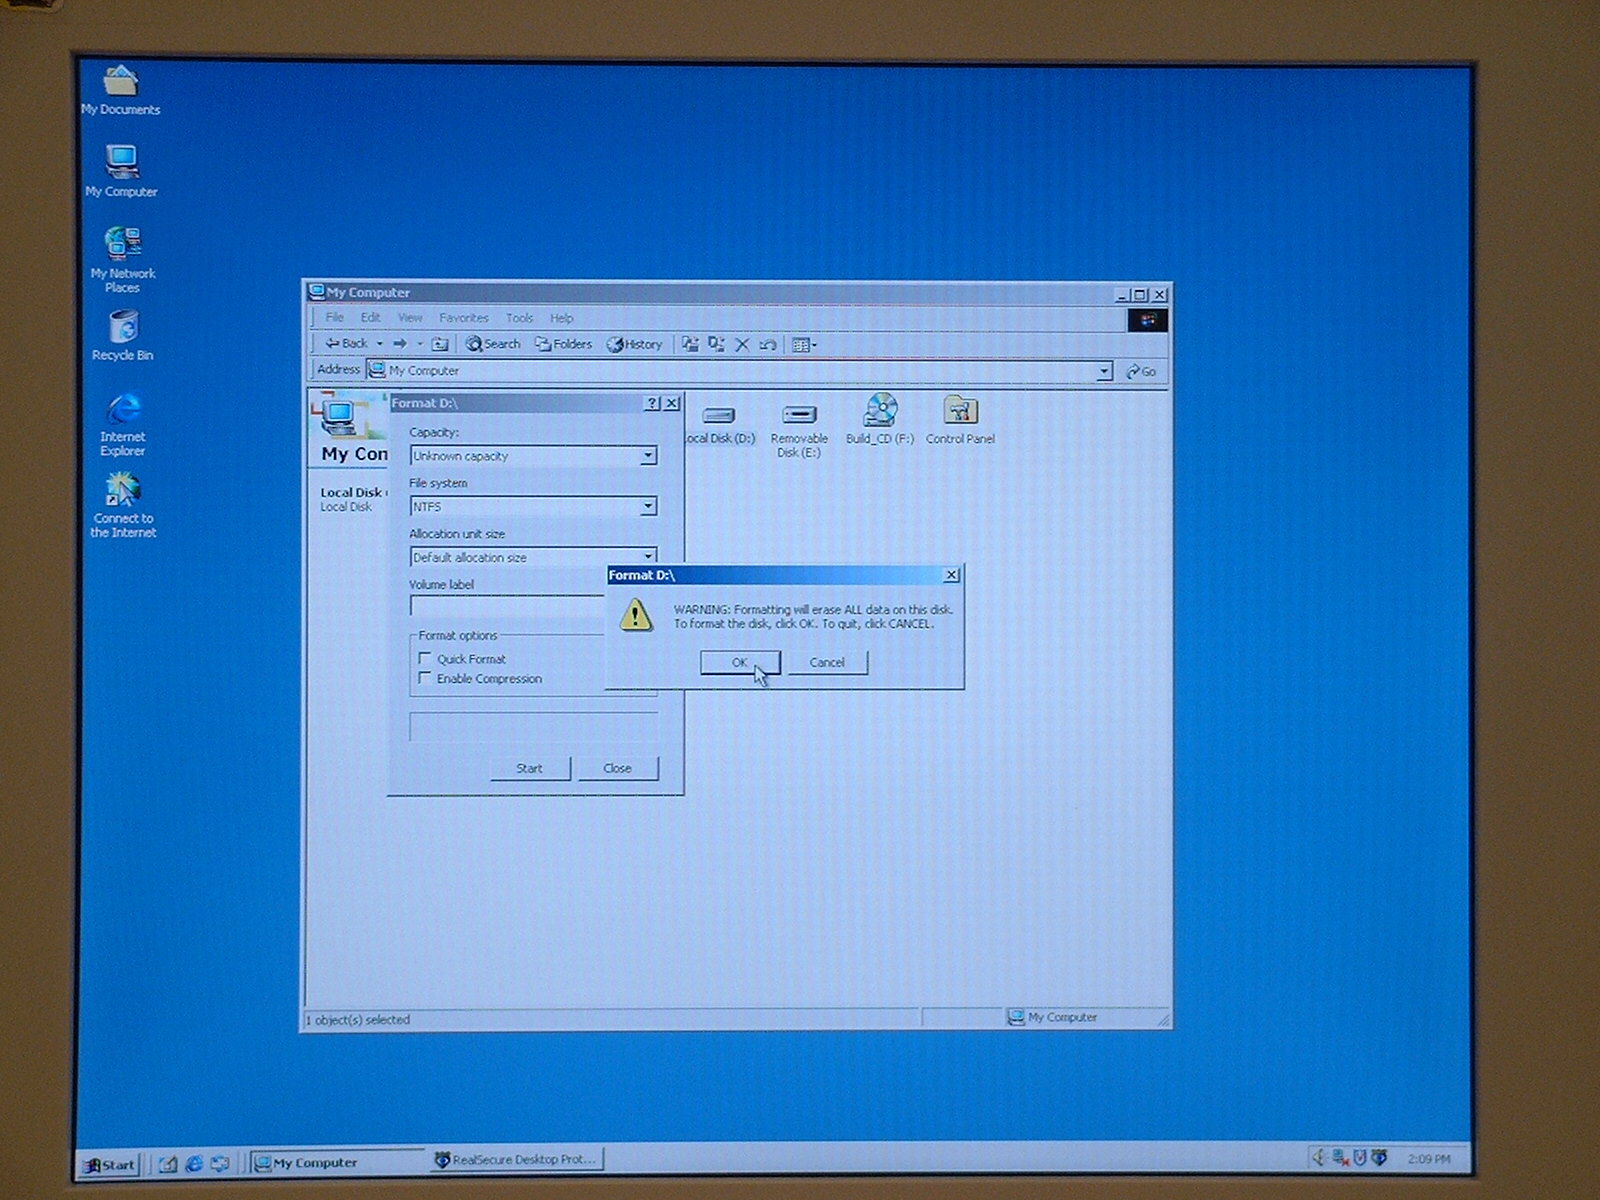Image resolution: width=1600 pixels, height=1200 pixels.
Task: Show the Folders pane in toolbar
Action: 564,344
